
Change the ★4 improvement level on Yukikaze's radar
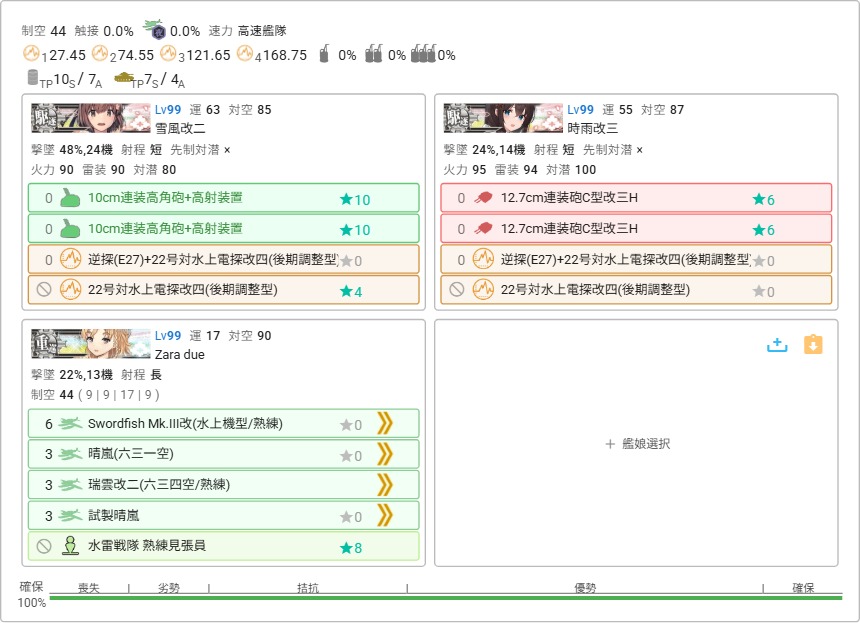(x=351, y=291)
